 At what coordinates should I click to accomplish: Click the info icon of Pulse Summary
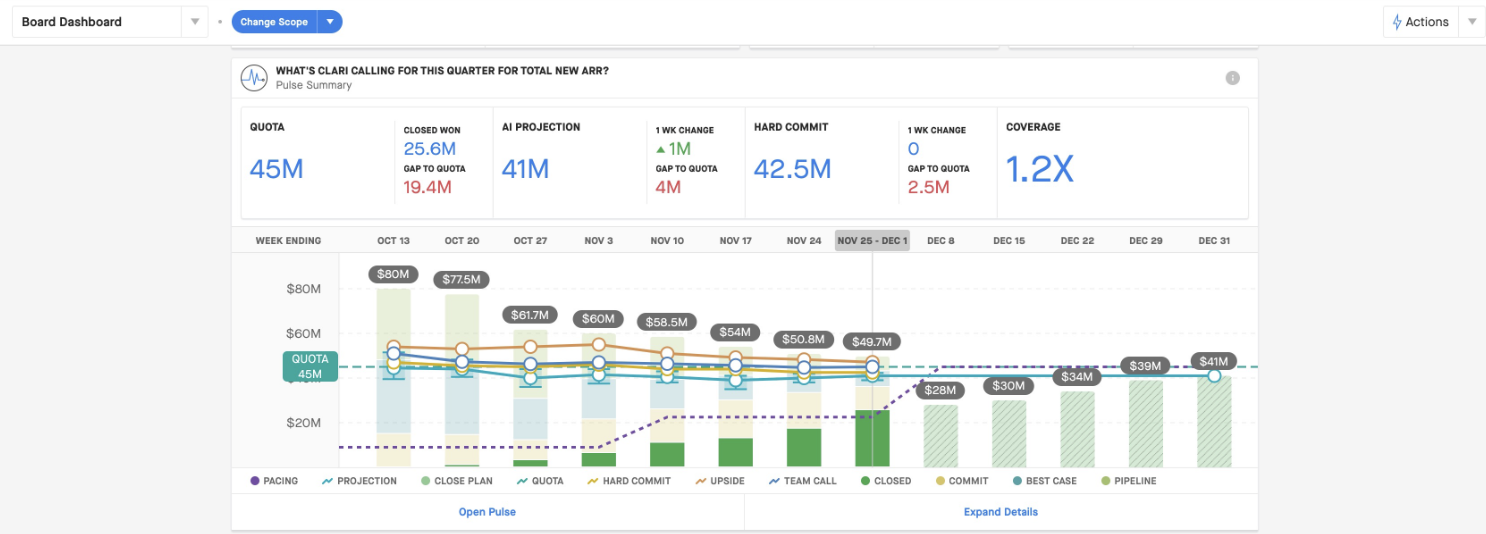1233,78
